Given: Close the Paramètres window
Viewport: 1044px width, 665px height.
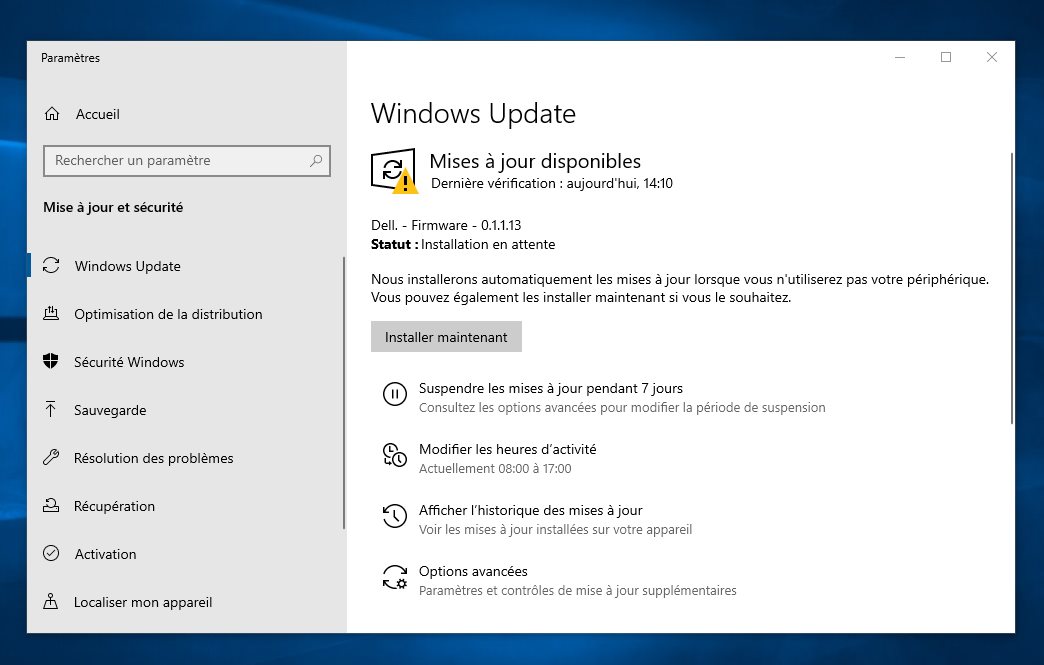Looking at the screenshot, I should [991, 57].
